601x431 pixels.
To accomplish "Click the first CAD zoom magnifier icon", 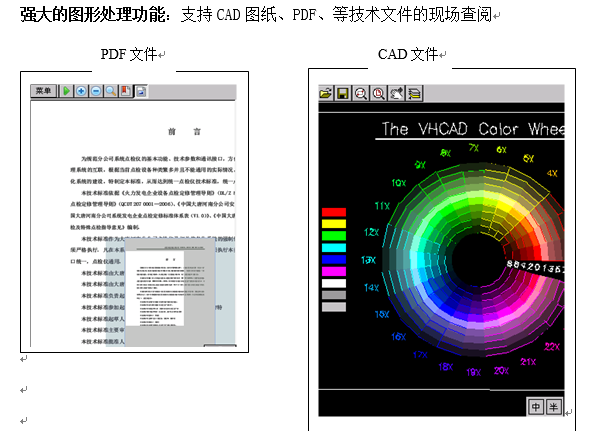I will click(360, 93).
